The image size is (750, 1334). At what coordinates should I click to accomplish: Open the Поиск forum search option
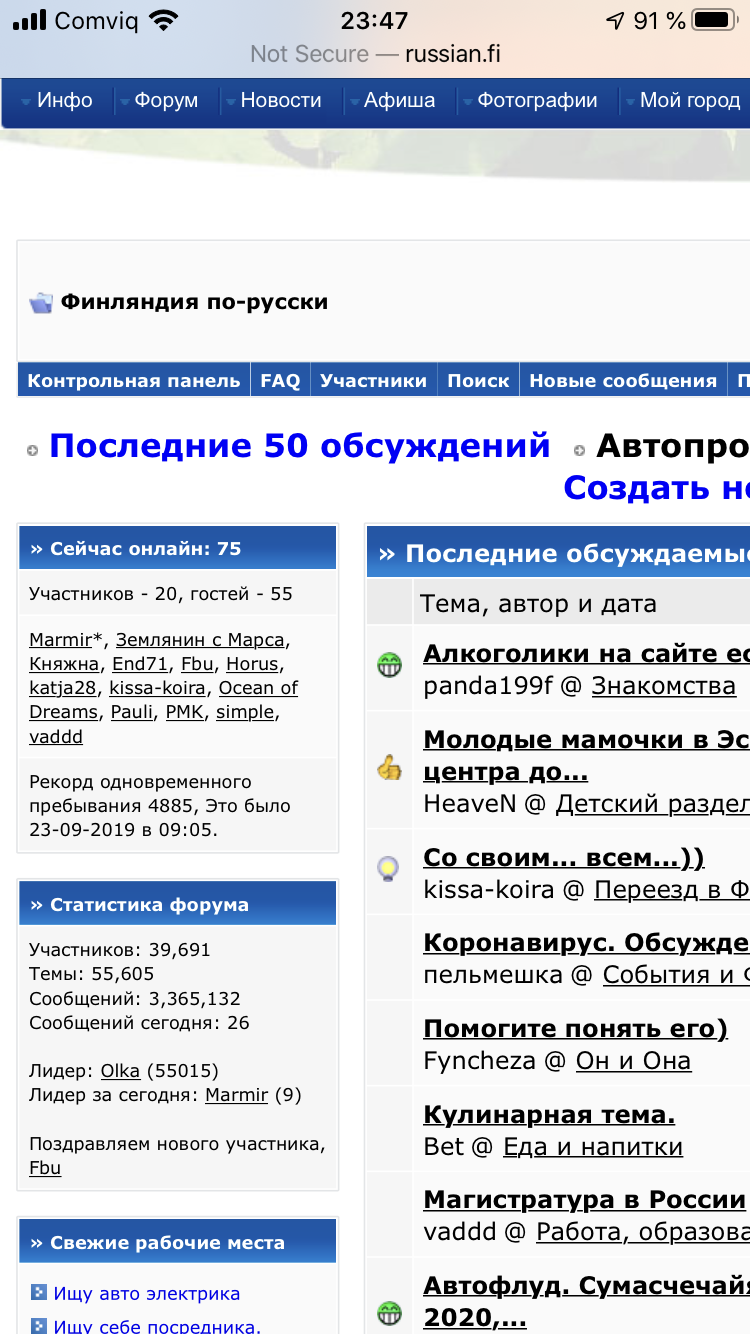tap(478, 380)
